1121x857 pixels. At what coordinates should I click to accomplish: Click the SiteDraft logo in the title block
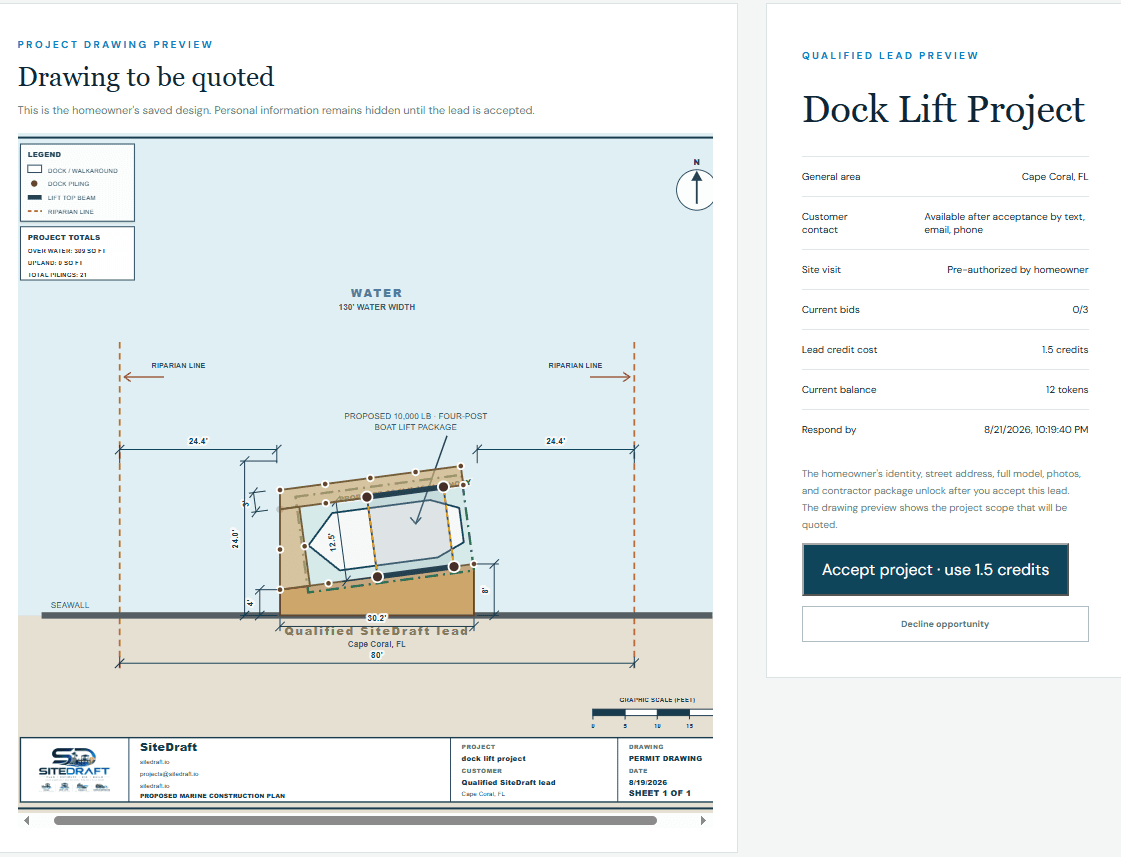74,769
